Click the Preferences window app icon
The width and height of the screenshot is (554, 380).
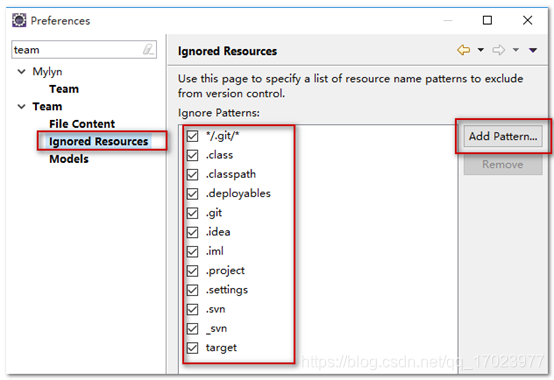tap(19, 20)
